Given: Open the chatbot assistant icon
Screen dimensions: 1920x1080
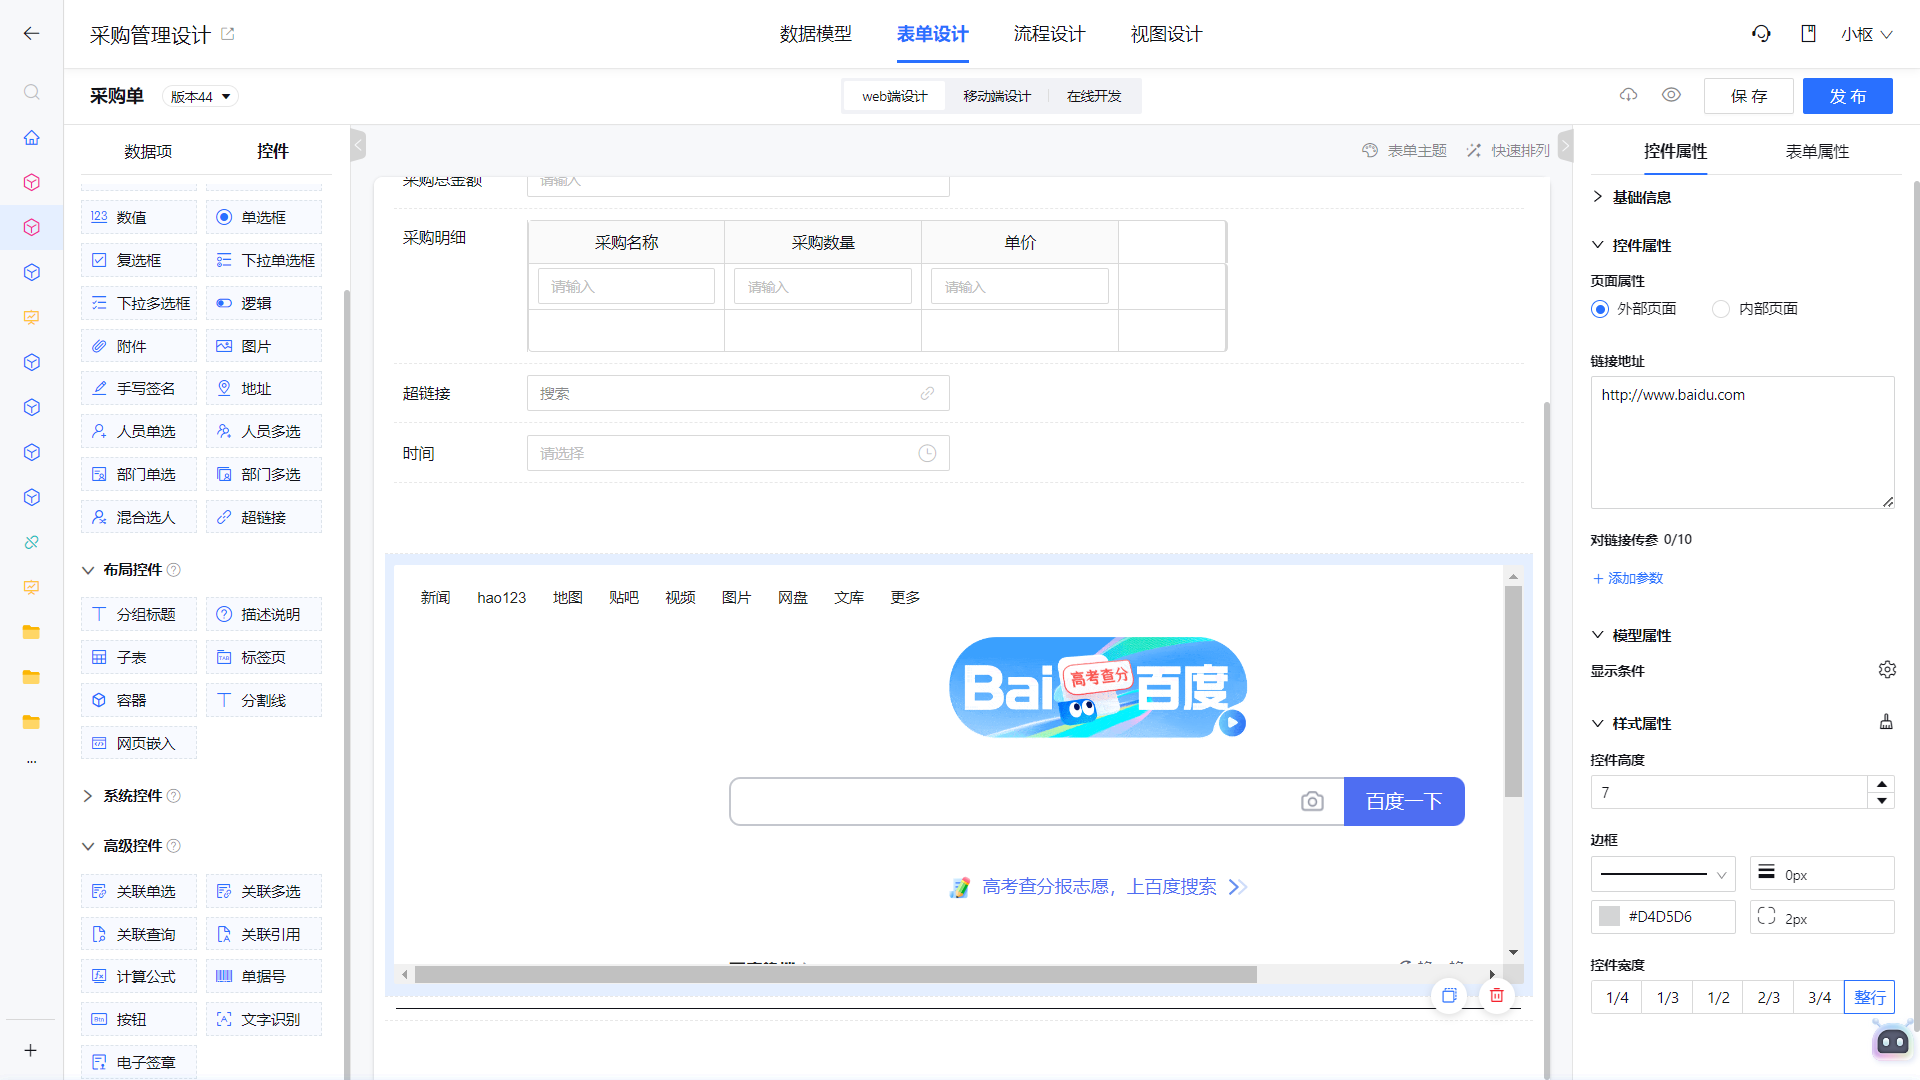Looking at the screenshot, I should [x=1893, y=1042].
